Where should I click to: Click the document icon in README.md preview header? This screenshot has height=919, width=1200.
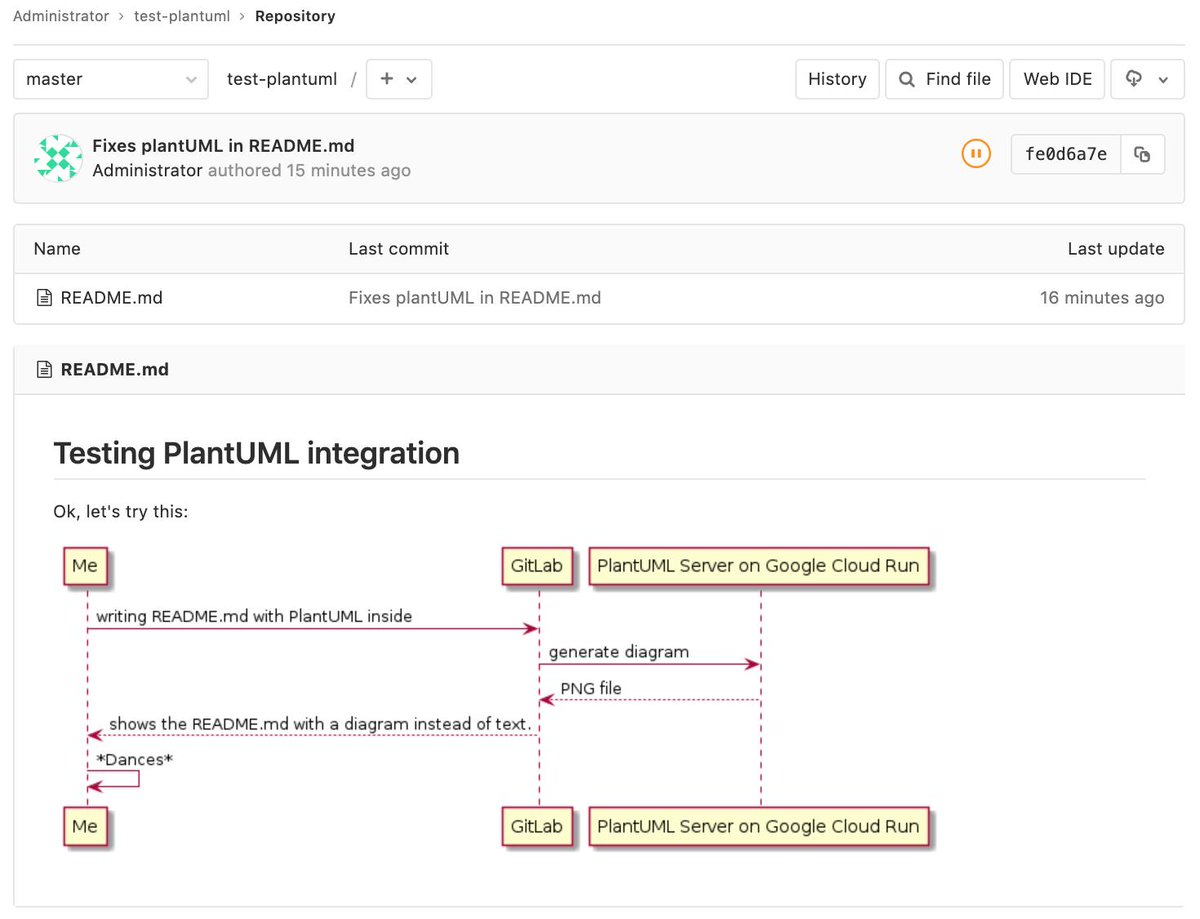click(43, 370)
